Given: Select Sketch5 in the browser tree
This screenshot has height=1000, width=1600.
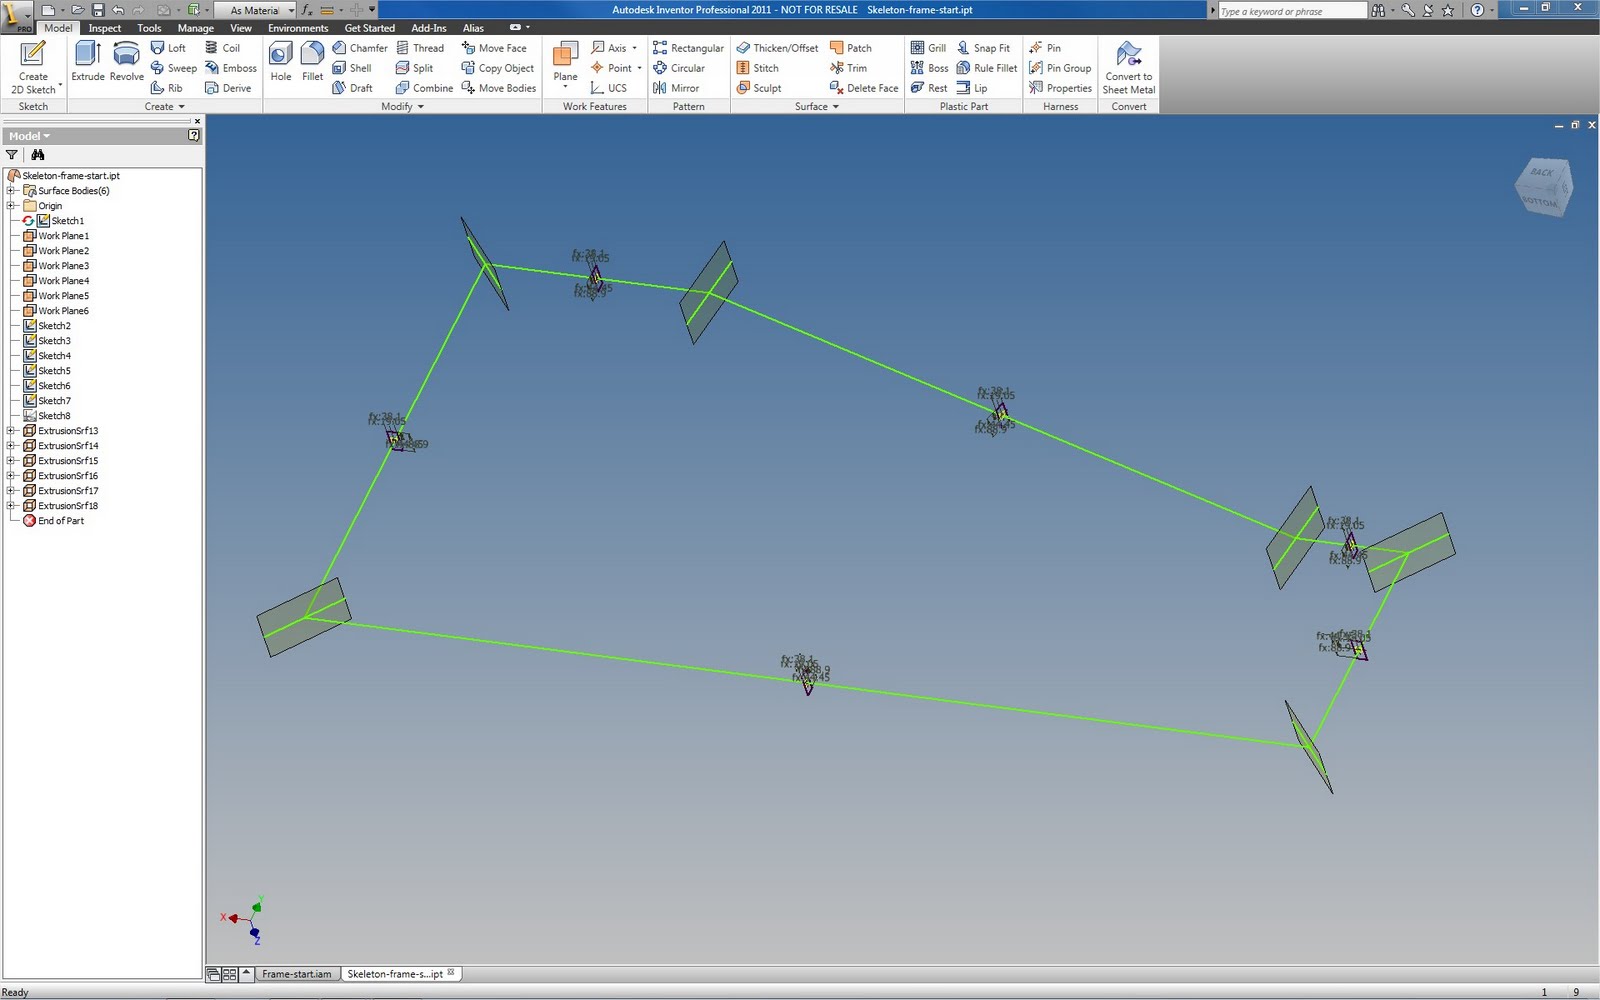Looking at the screenshot, I should point(52,370).
